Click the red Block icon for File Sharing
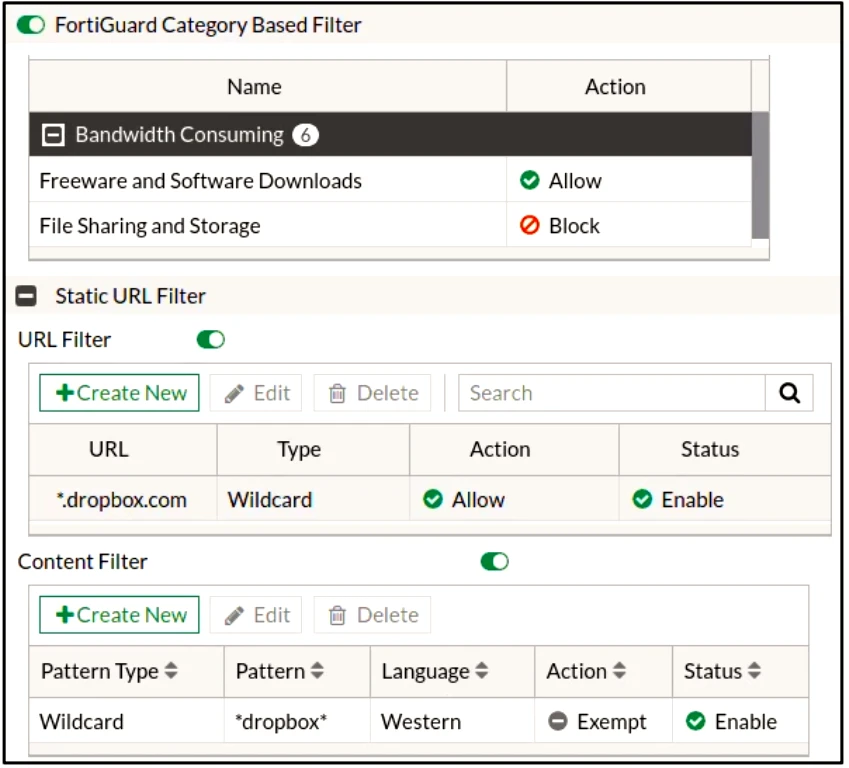 point(530,226)
